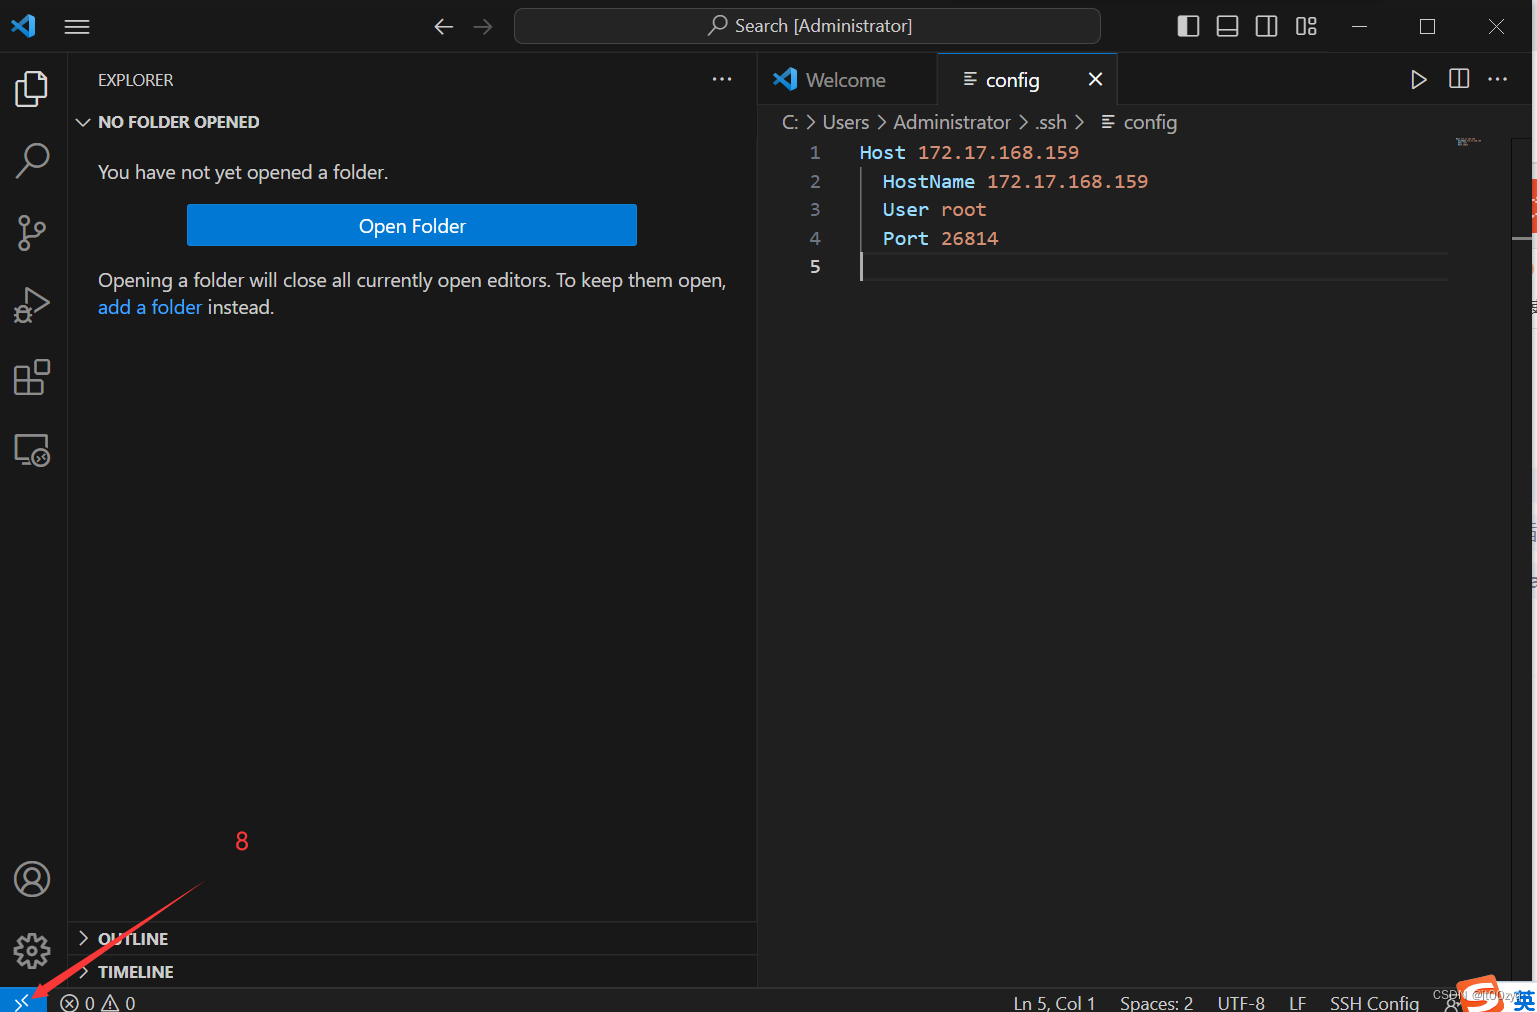Collapse the NO FOLDER OPENED section
The width and height of the screenshot is (1537, 1012).
tap(412, 122)
